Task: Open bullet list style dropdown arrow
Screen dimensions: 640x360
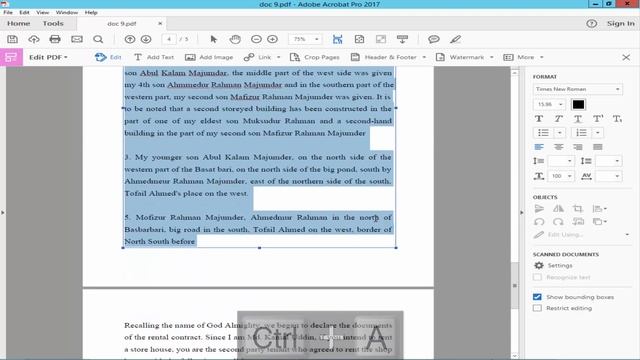Action: pyautogui.click(x=560, y=133)
